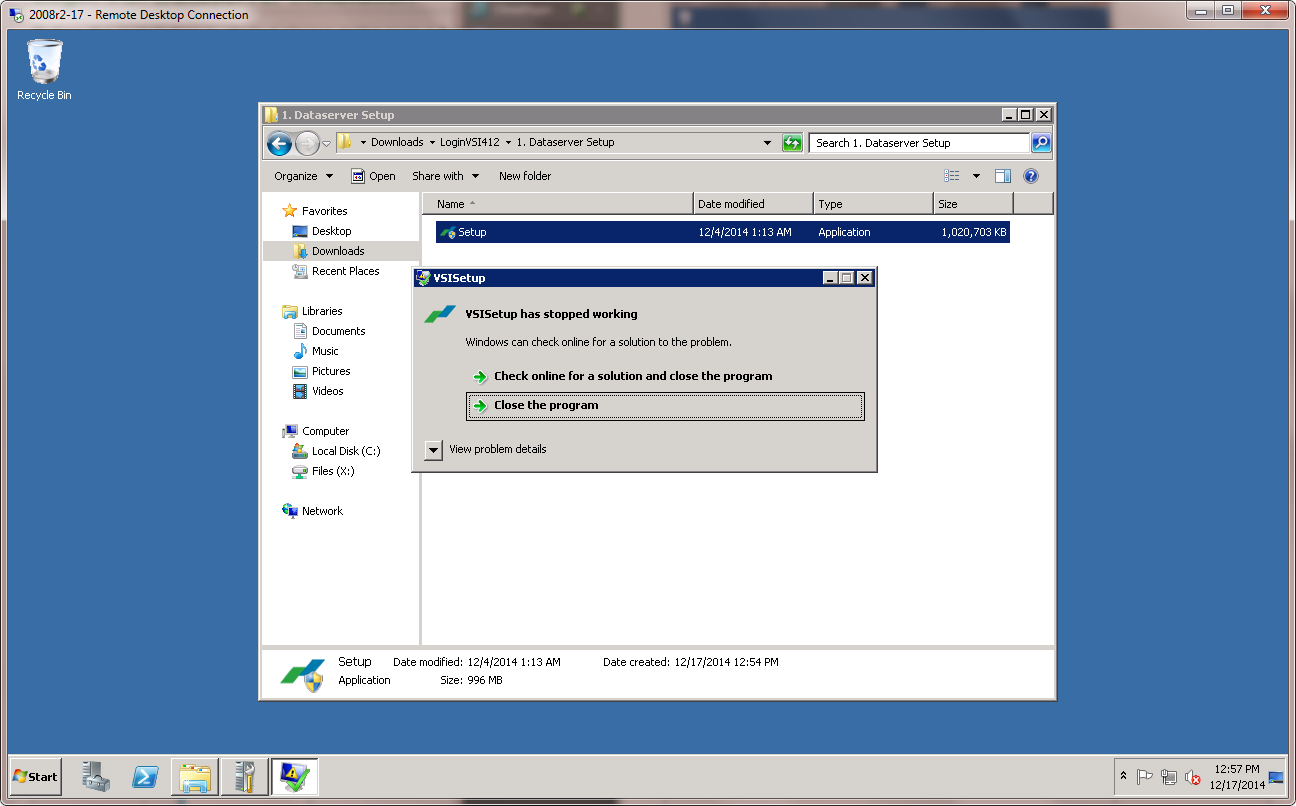Switch to VSISetup error taskbar button
The width and height of the screenshot is (1296, 806).
(x=294, y=776)
